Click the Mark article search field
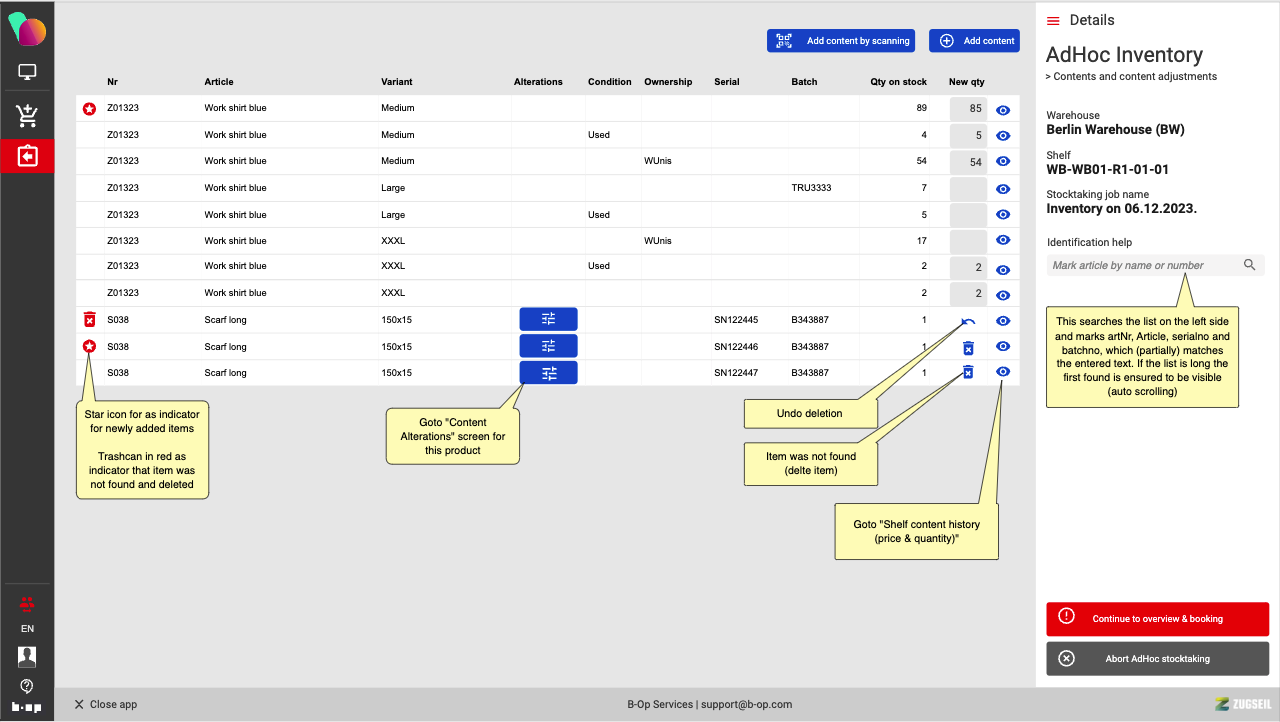 pos(1140,266)
